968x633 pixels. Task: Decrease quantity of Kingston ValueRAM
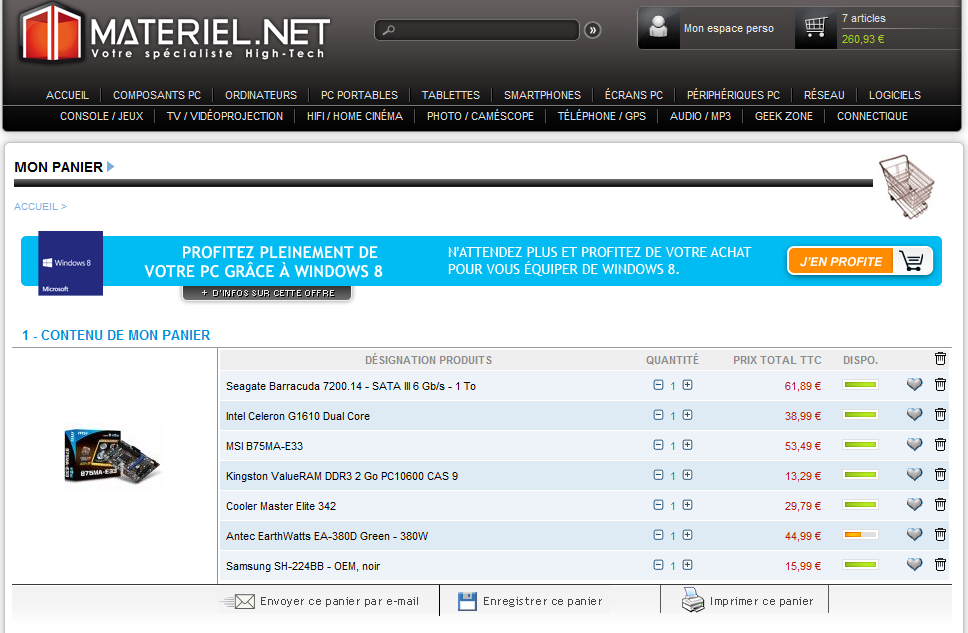coord(658,475)
